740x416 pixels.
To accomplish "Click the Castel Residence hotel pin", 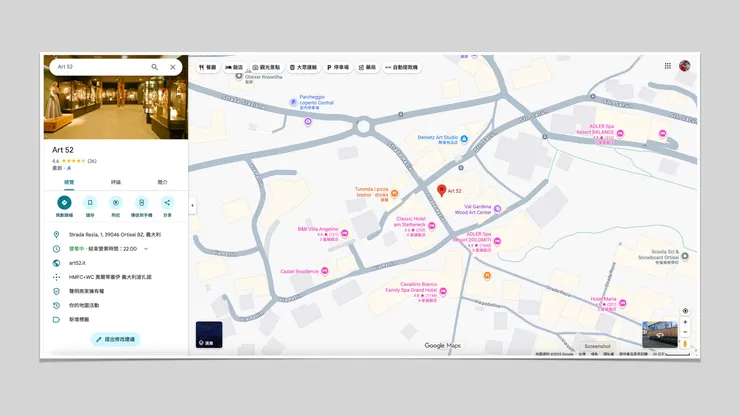I will 325,271.
